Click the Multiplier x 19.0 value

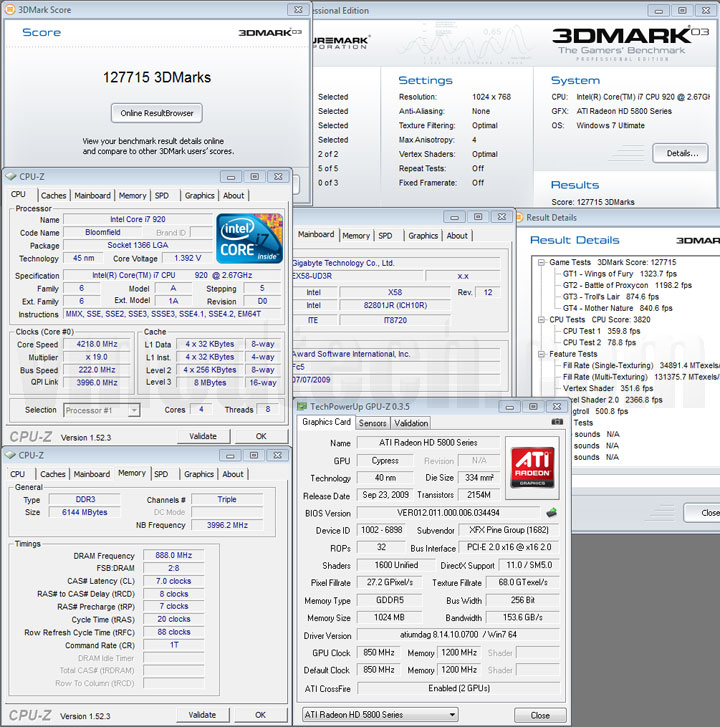pyautogui.click(x=97, y=357)
